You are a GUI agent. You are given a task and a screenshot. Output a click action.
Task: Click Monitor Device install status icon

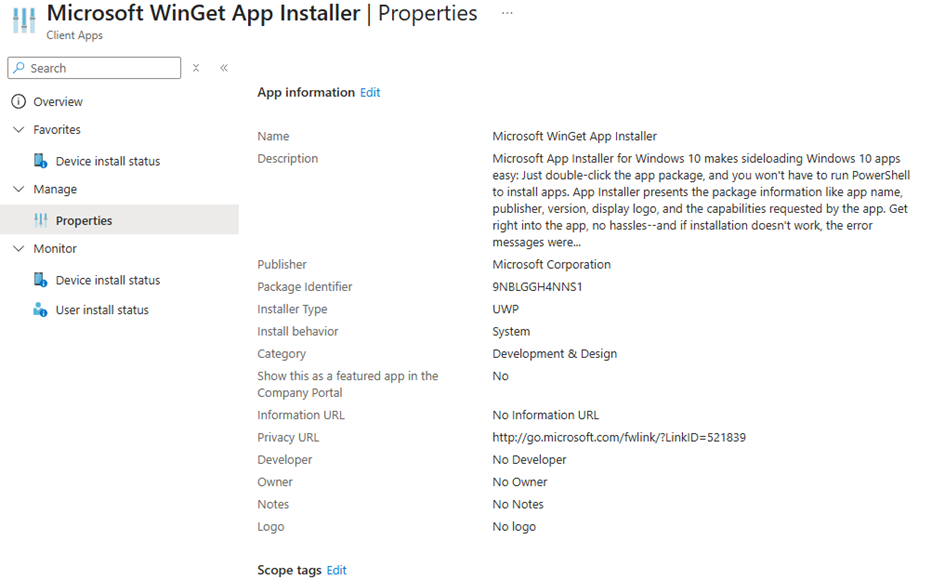pyautogui.click(x=40, y=280)
